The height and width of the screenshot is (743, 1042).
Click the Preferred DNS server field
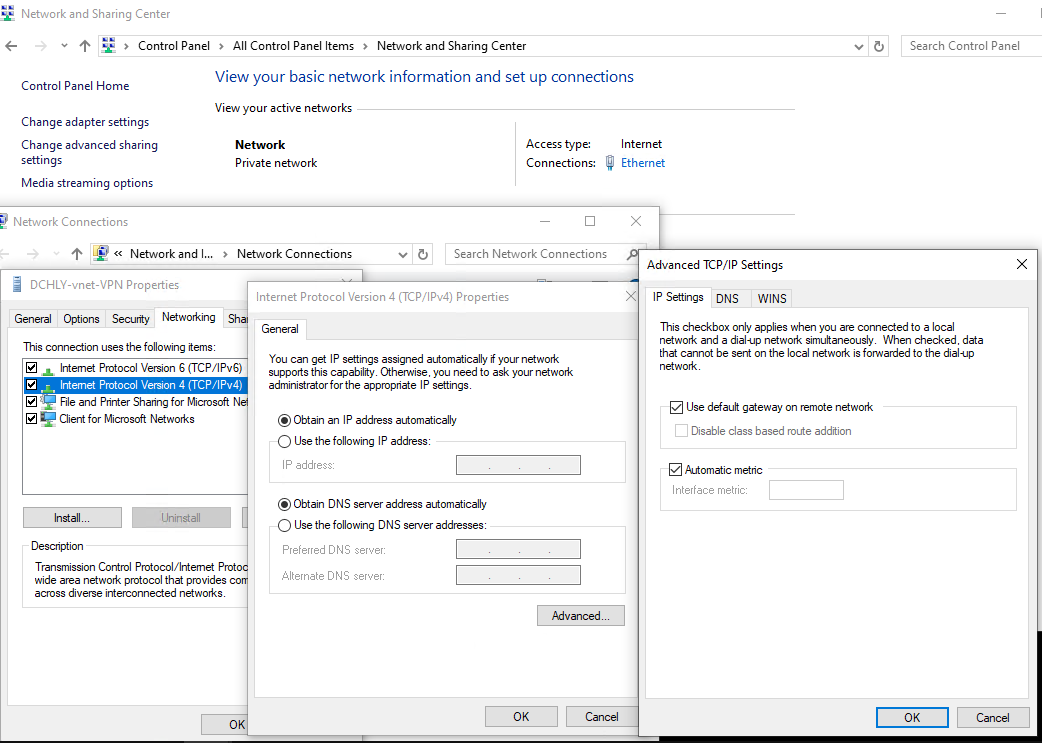tap(518, 550)
